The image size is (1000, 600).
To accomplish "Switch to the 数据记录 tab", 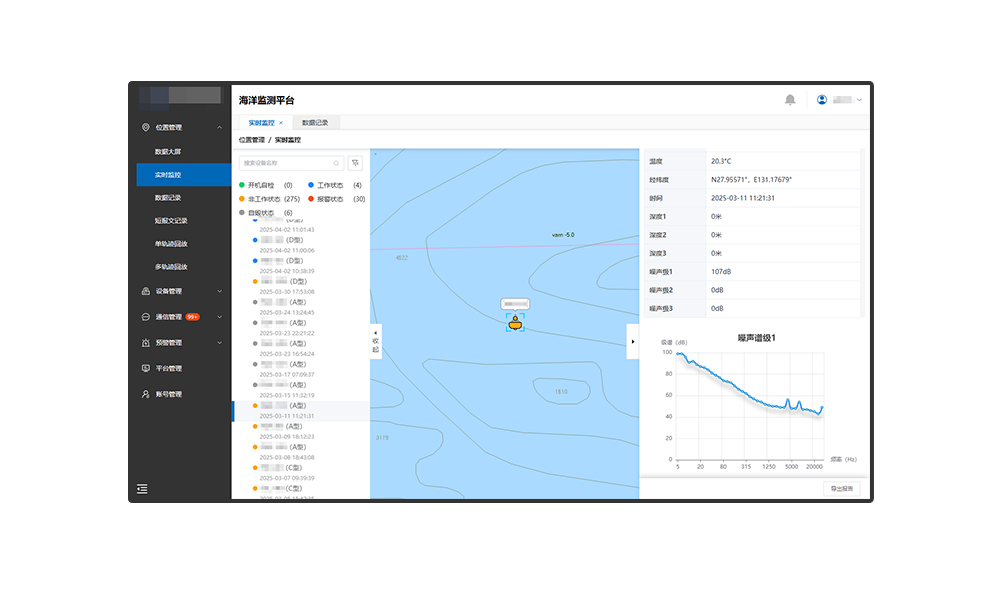I will (x=315, y=122).
